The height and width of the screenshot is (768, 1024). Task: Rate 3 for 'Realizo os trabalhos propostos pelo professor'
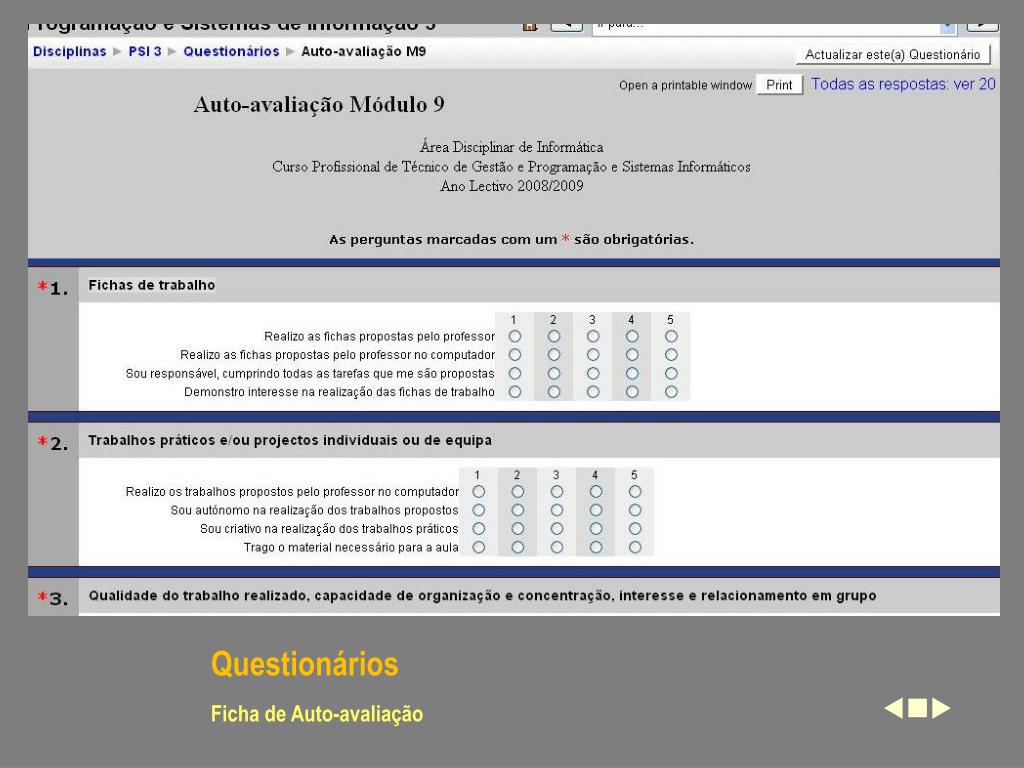tap(556, 492)
